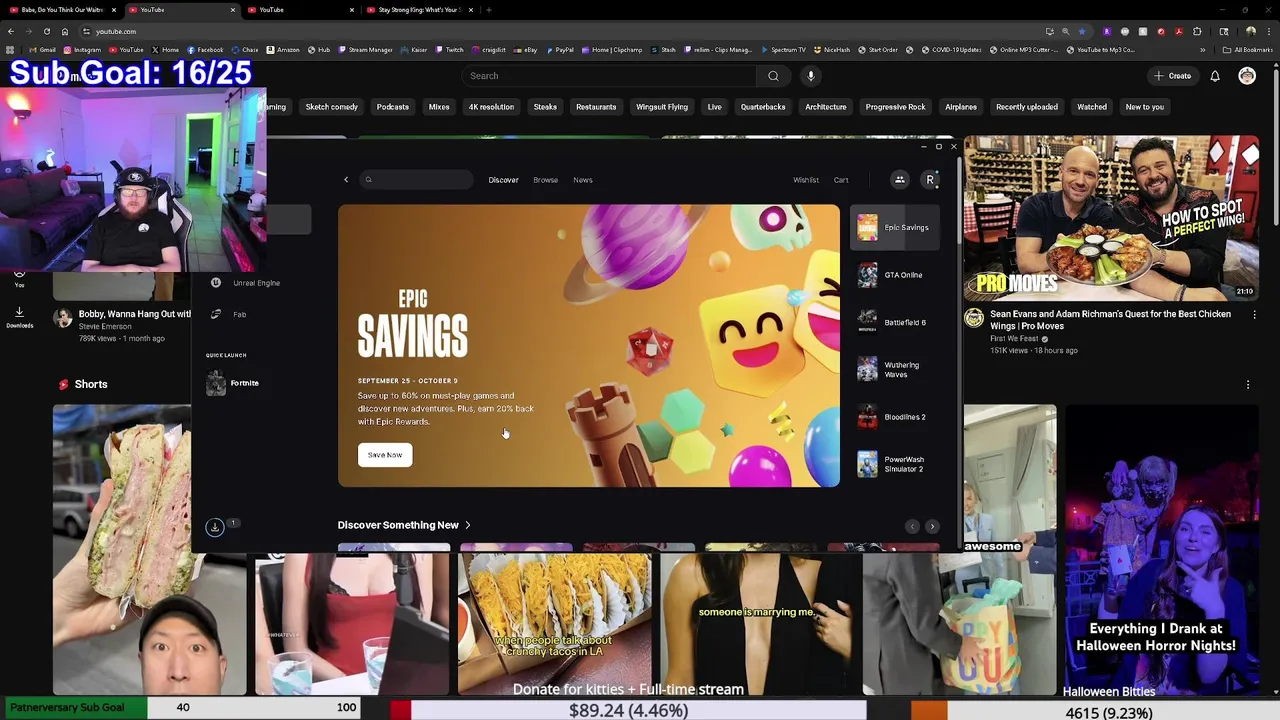
Task: Click Chrome address bar youtube.com
Action: pos(116,31)
